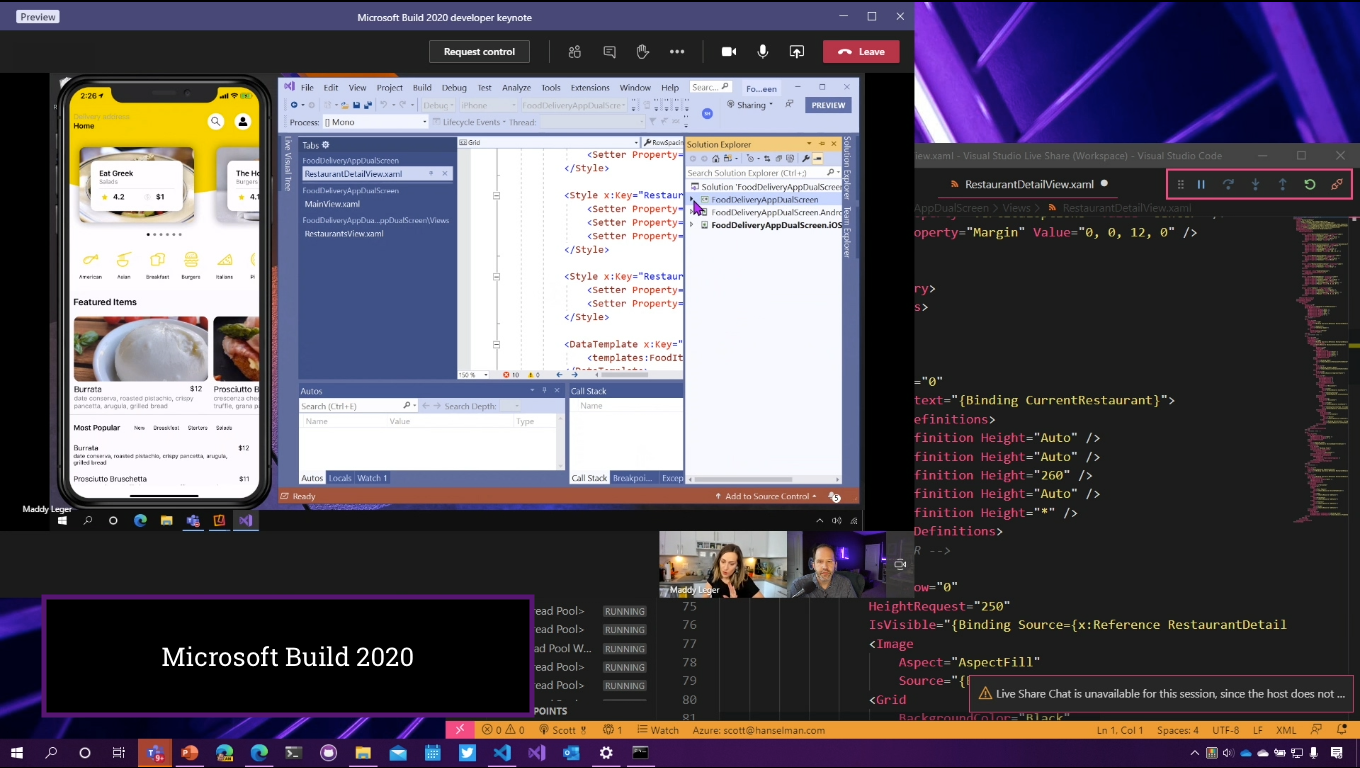Toggle the camera on or off
Image resolution: width=1360 pixels, height=768 pixels.
pos(729,52)
